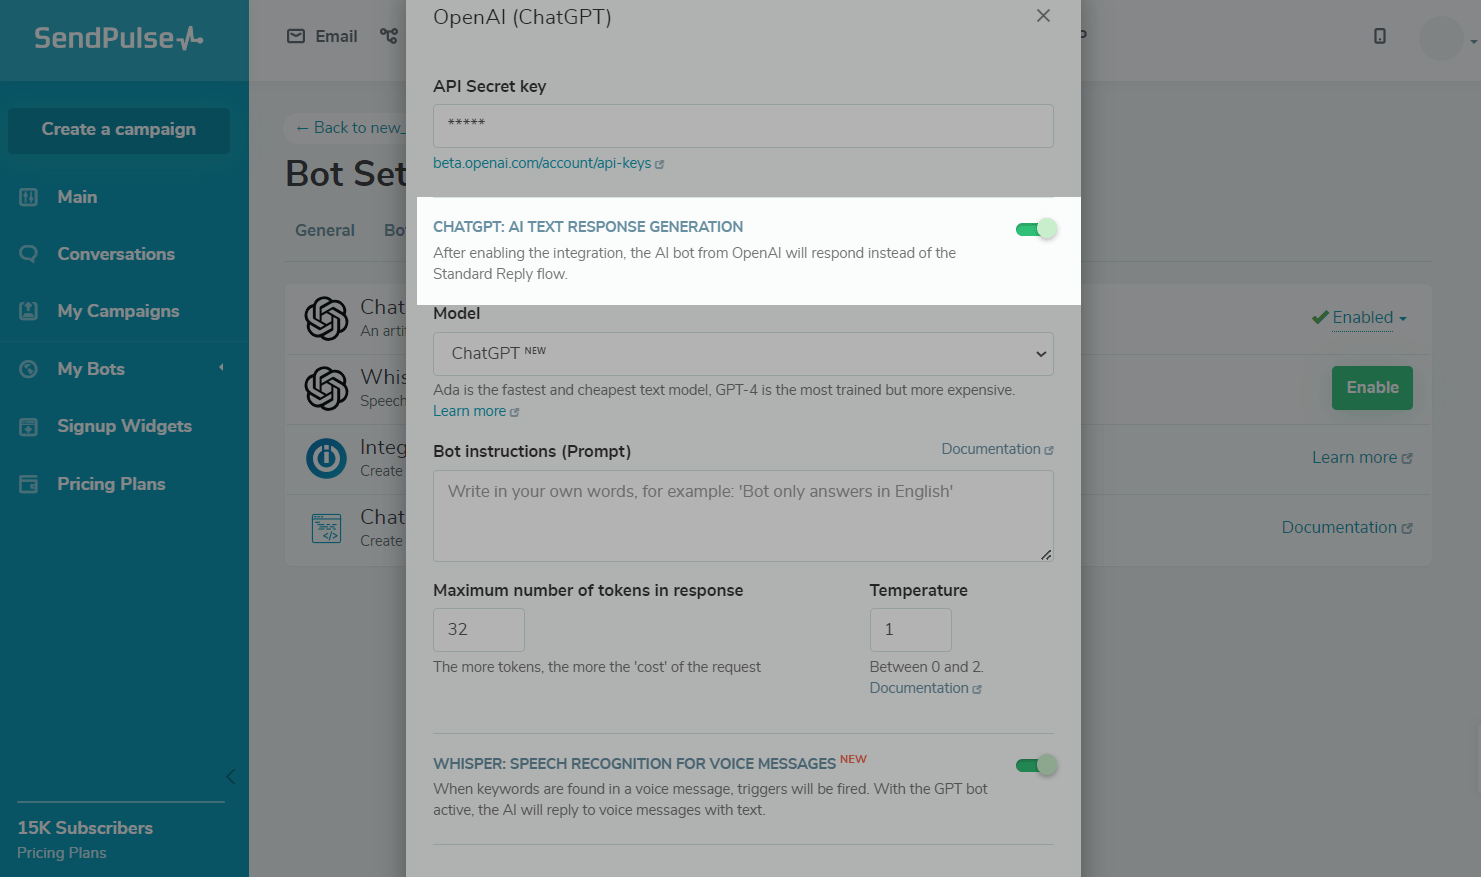Click the Pricing Plans sidebar icon
Screen dimensions: 1481x877
(29, 484)
